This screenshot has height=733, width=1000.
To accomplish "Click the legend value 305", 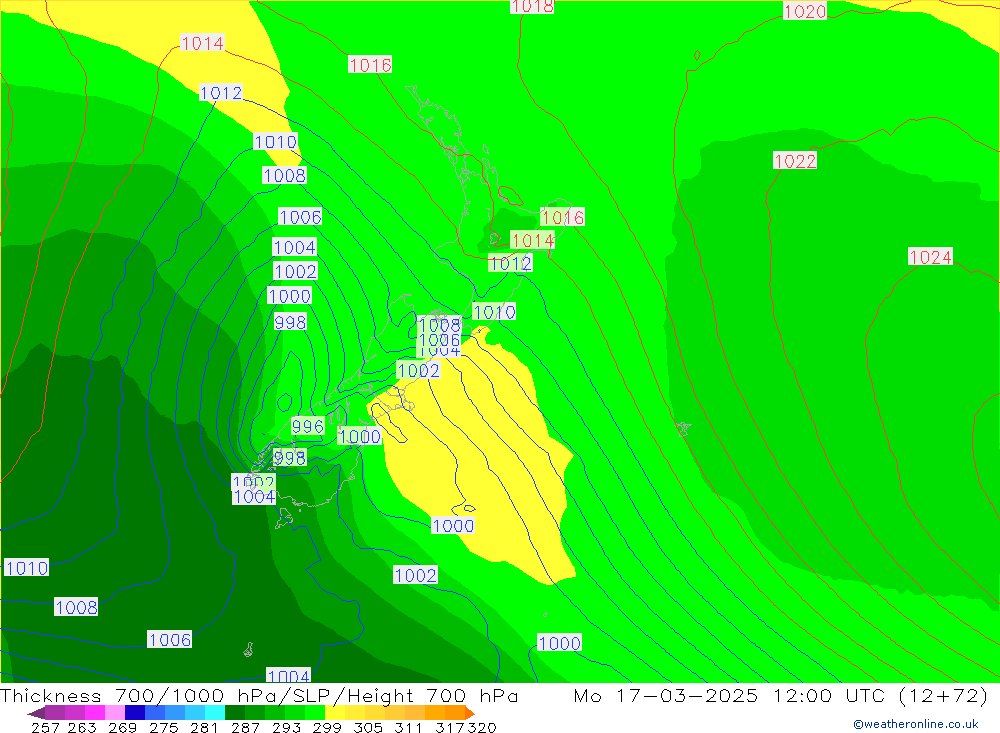I will tap(367, 727).
